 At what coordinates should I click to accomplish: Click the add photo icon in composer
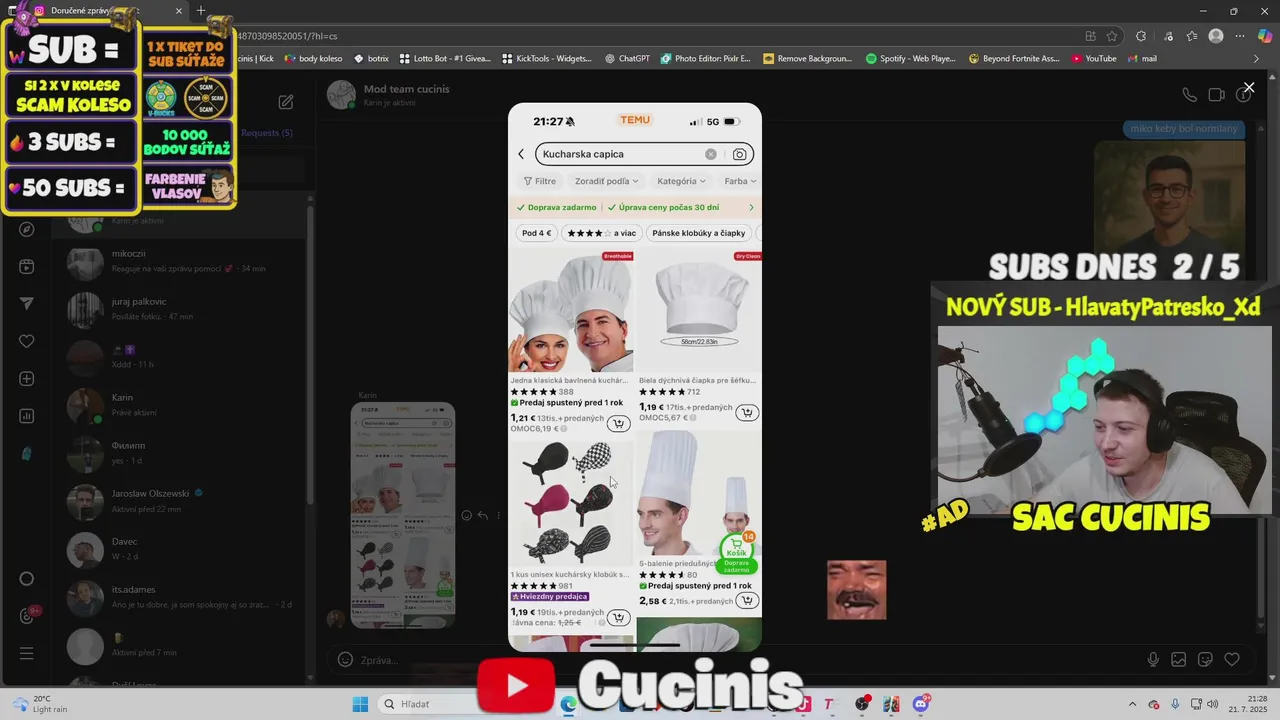pos(1179,660)
